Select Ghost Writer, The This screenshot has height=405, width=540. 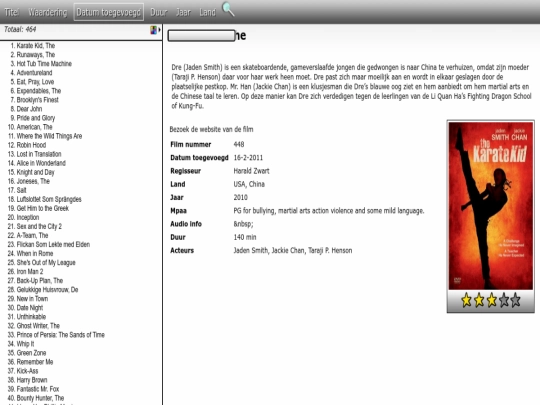(x=38, y=326)
